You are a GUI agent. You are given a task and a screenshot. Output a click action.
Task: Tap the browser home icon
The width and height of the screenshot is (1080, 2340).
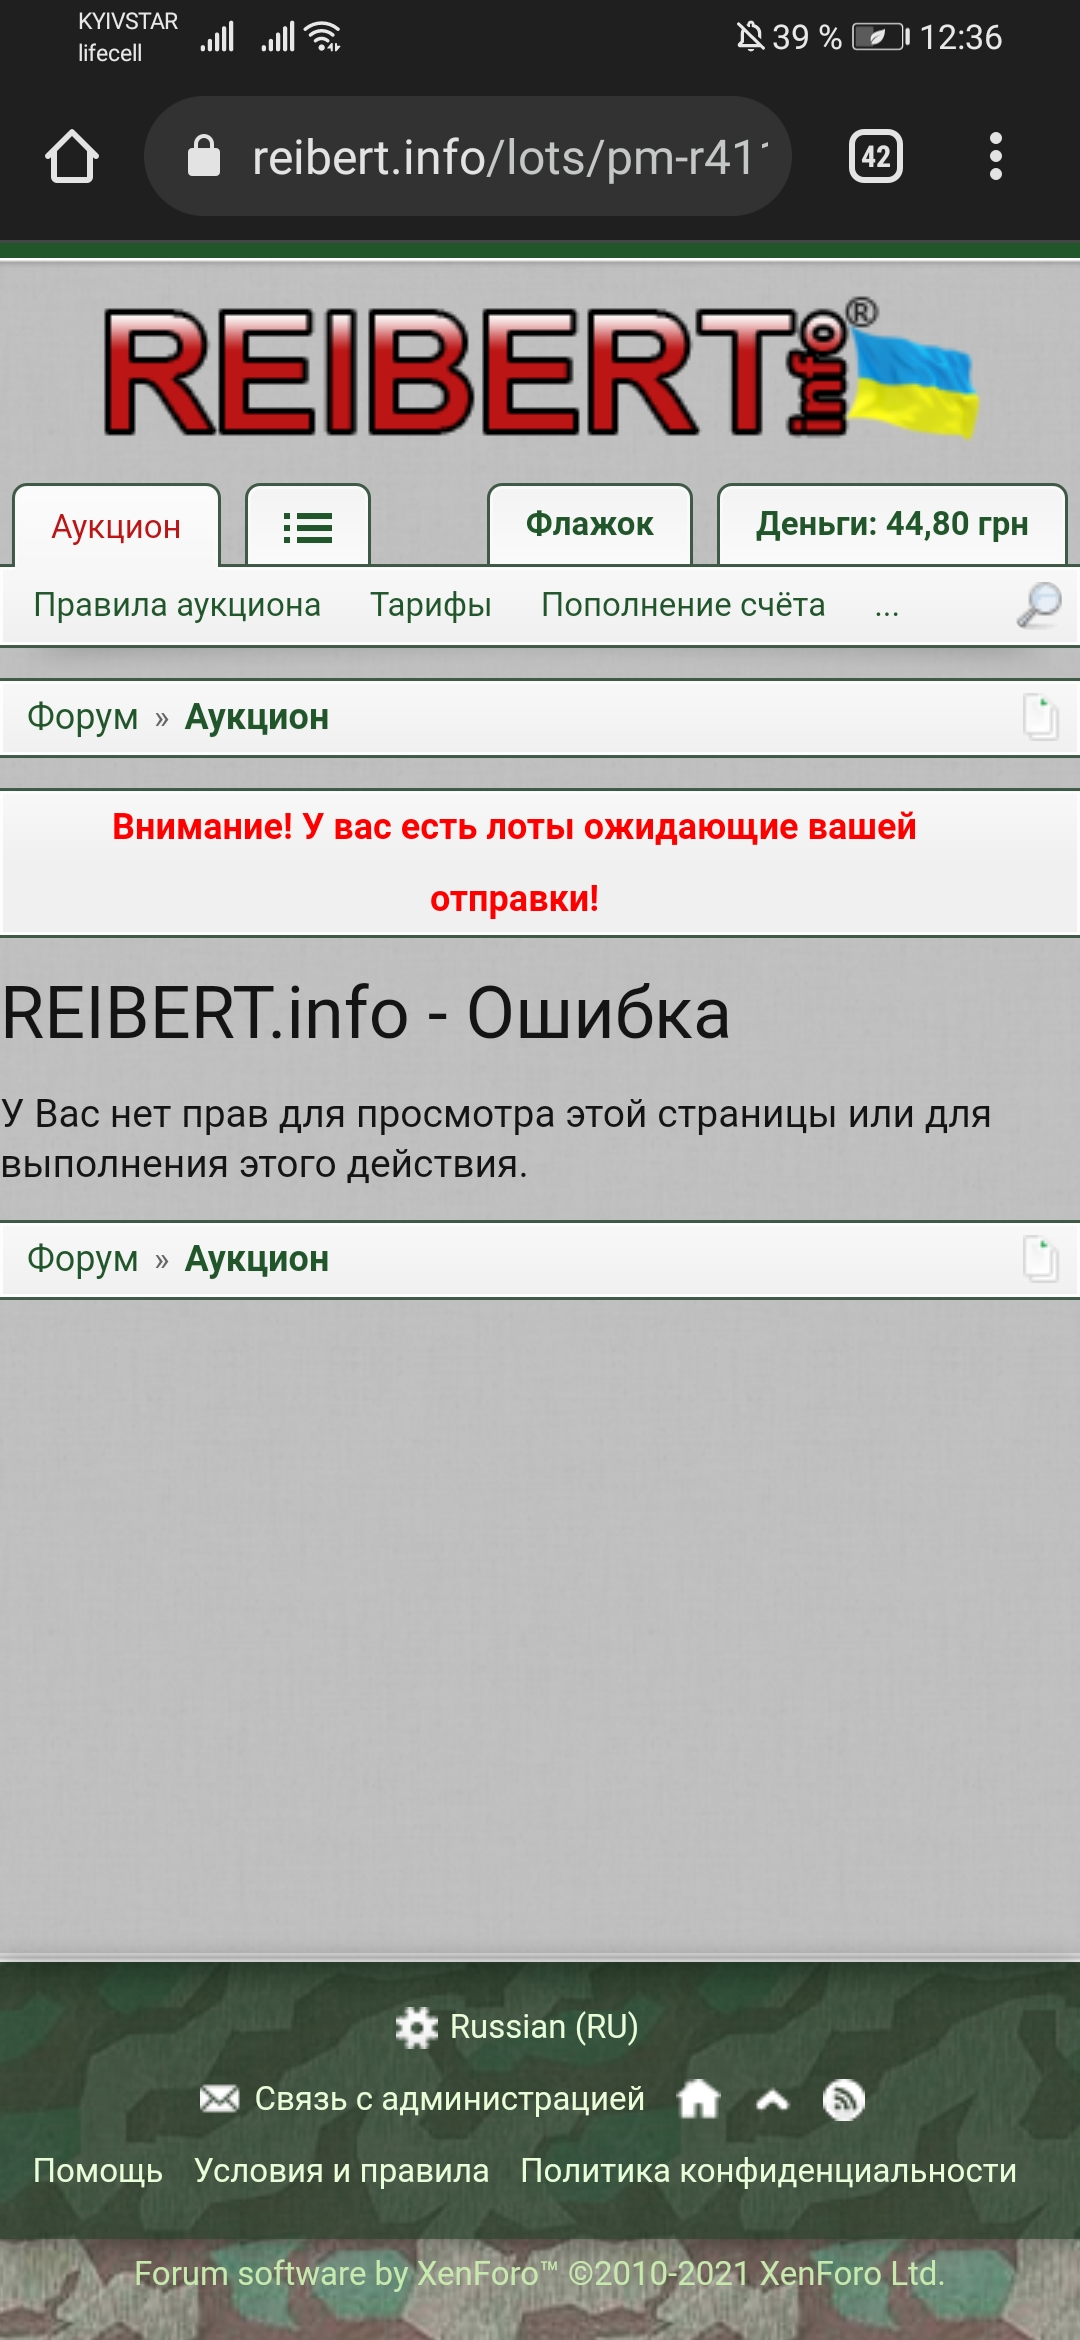pos(72,157)
